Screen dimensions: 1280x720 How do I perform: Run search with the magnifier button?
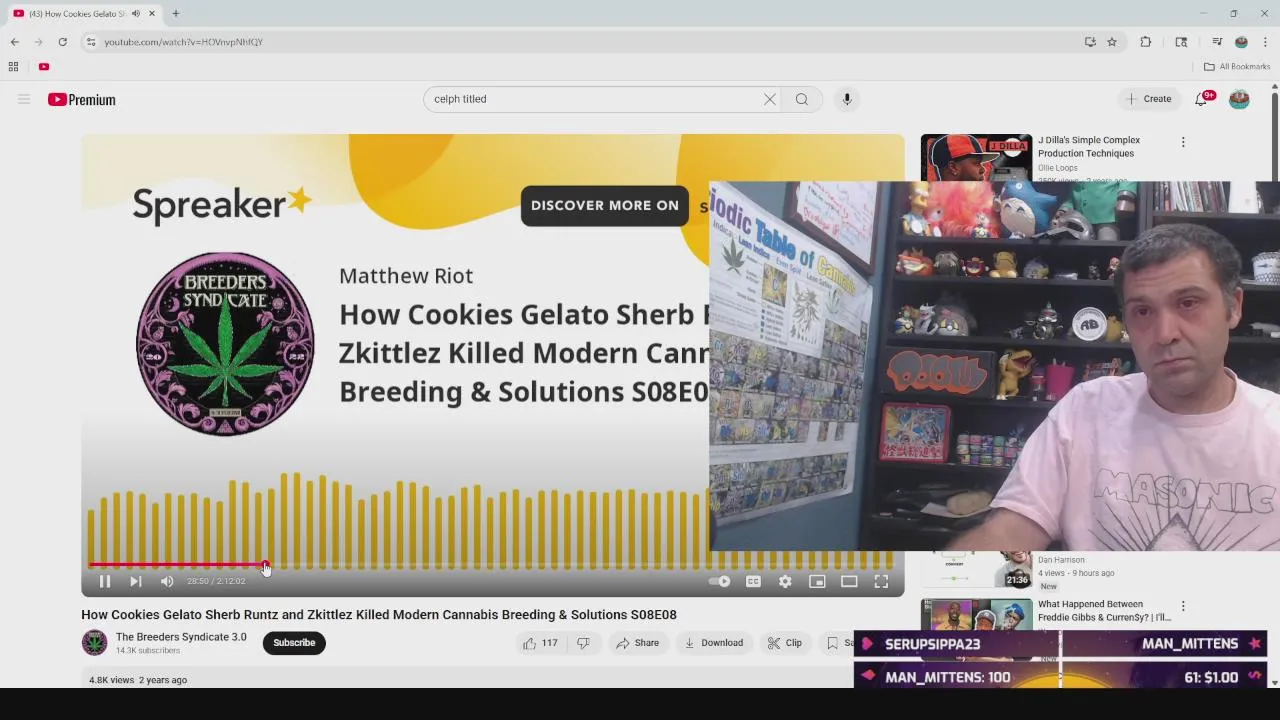pos(802,99)
